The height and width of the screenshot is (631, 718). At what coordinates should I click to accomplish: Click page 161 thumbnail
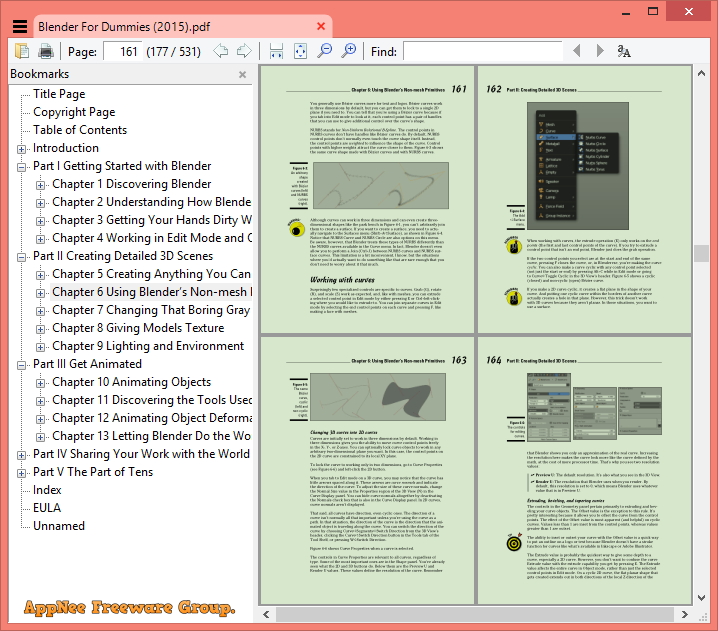pos(367,200)
